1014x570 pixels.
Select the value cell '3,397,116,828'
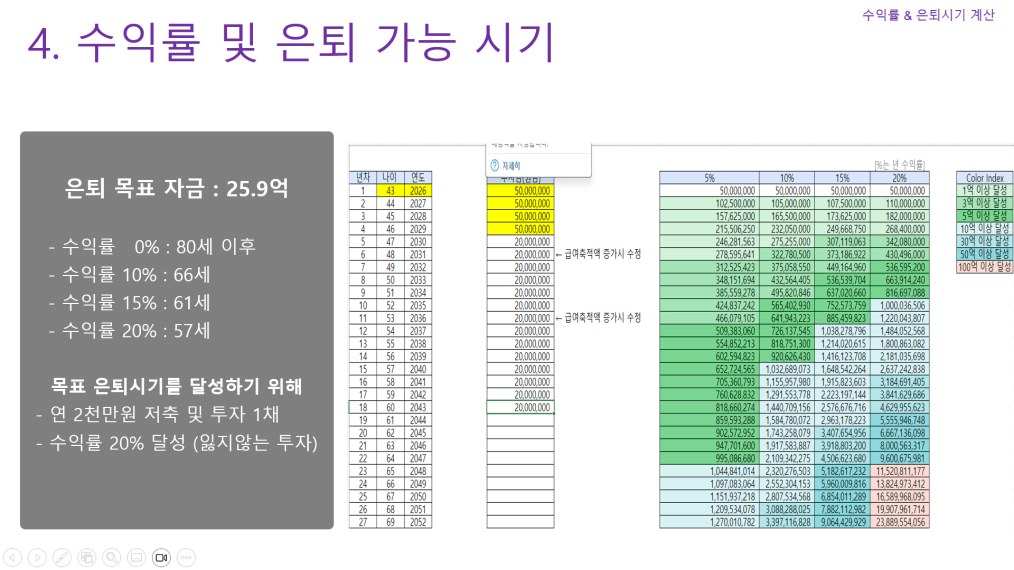[x=787, y=522]
